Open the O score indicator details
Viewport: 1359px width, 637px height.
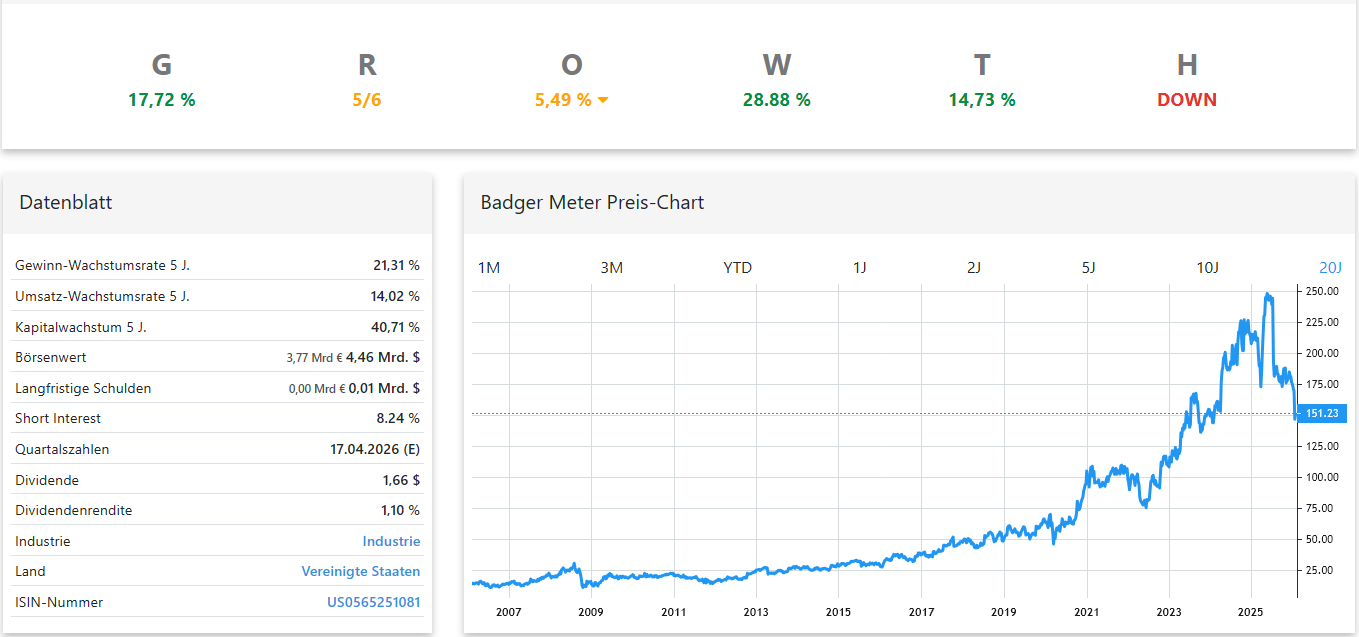[571, 80]
